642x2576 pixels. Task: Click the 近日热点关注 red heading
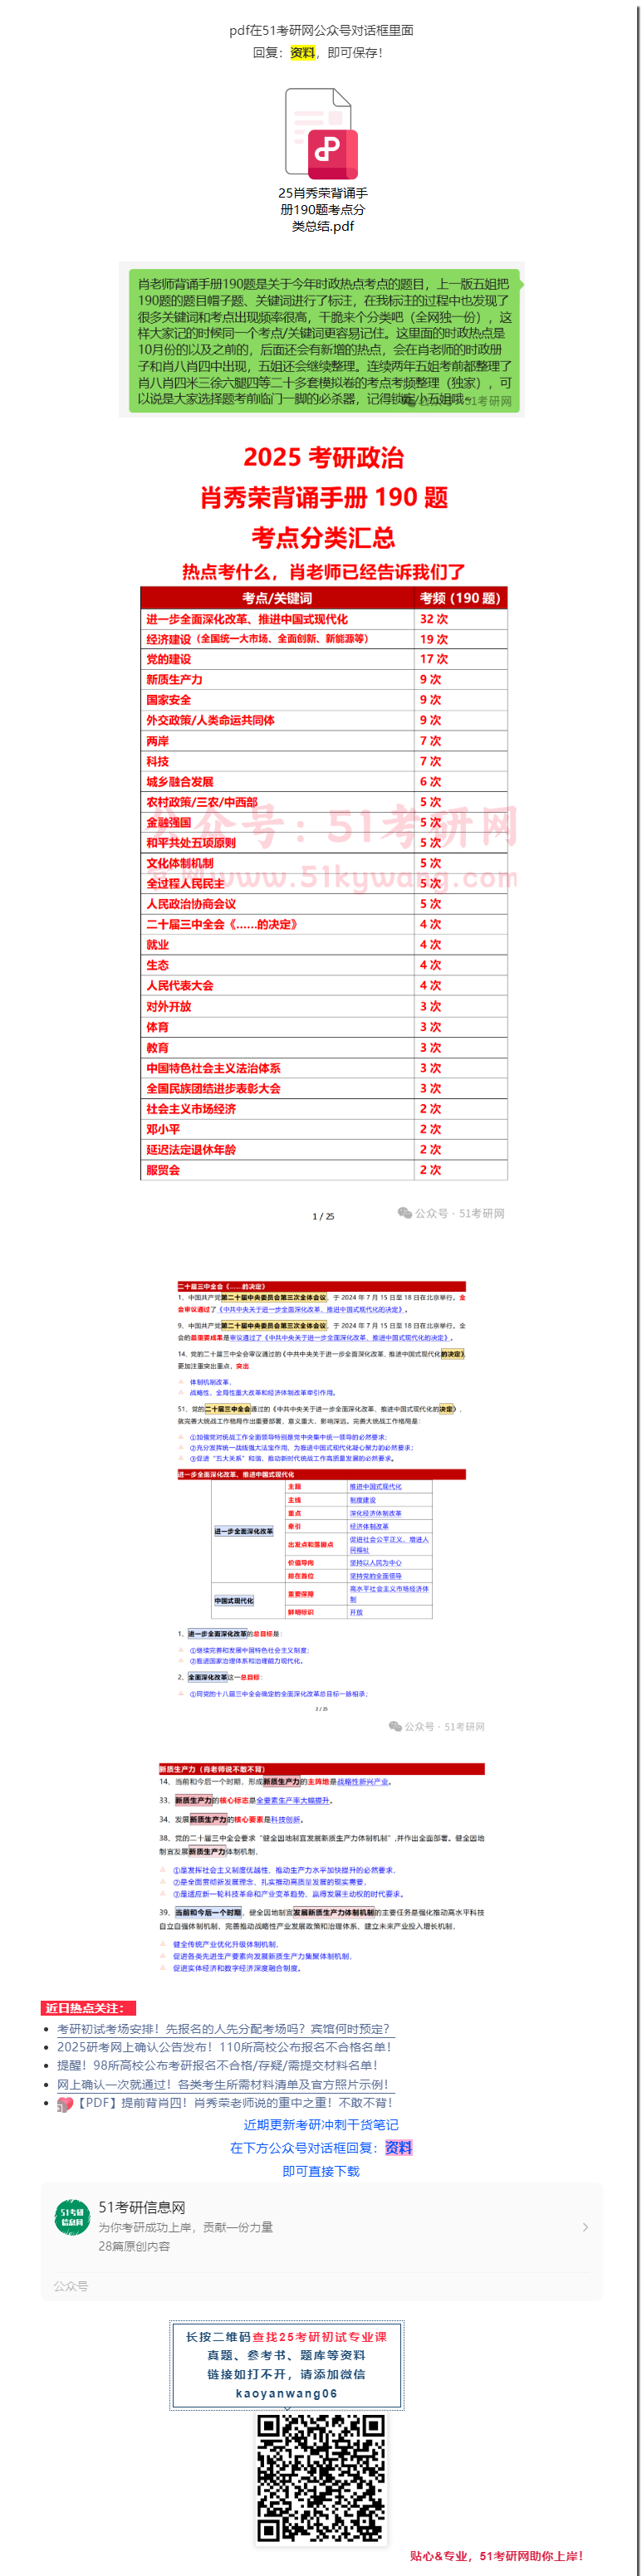coord(87,2007)
